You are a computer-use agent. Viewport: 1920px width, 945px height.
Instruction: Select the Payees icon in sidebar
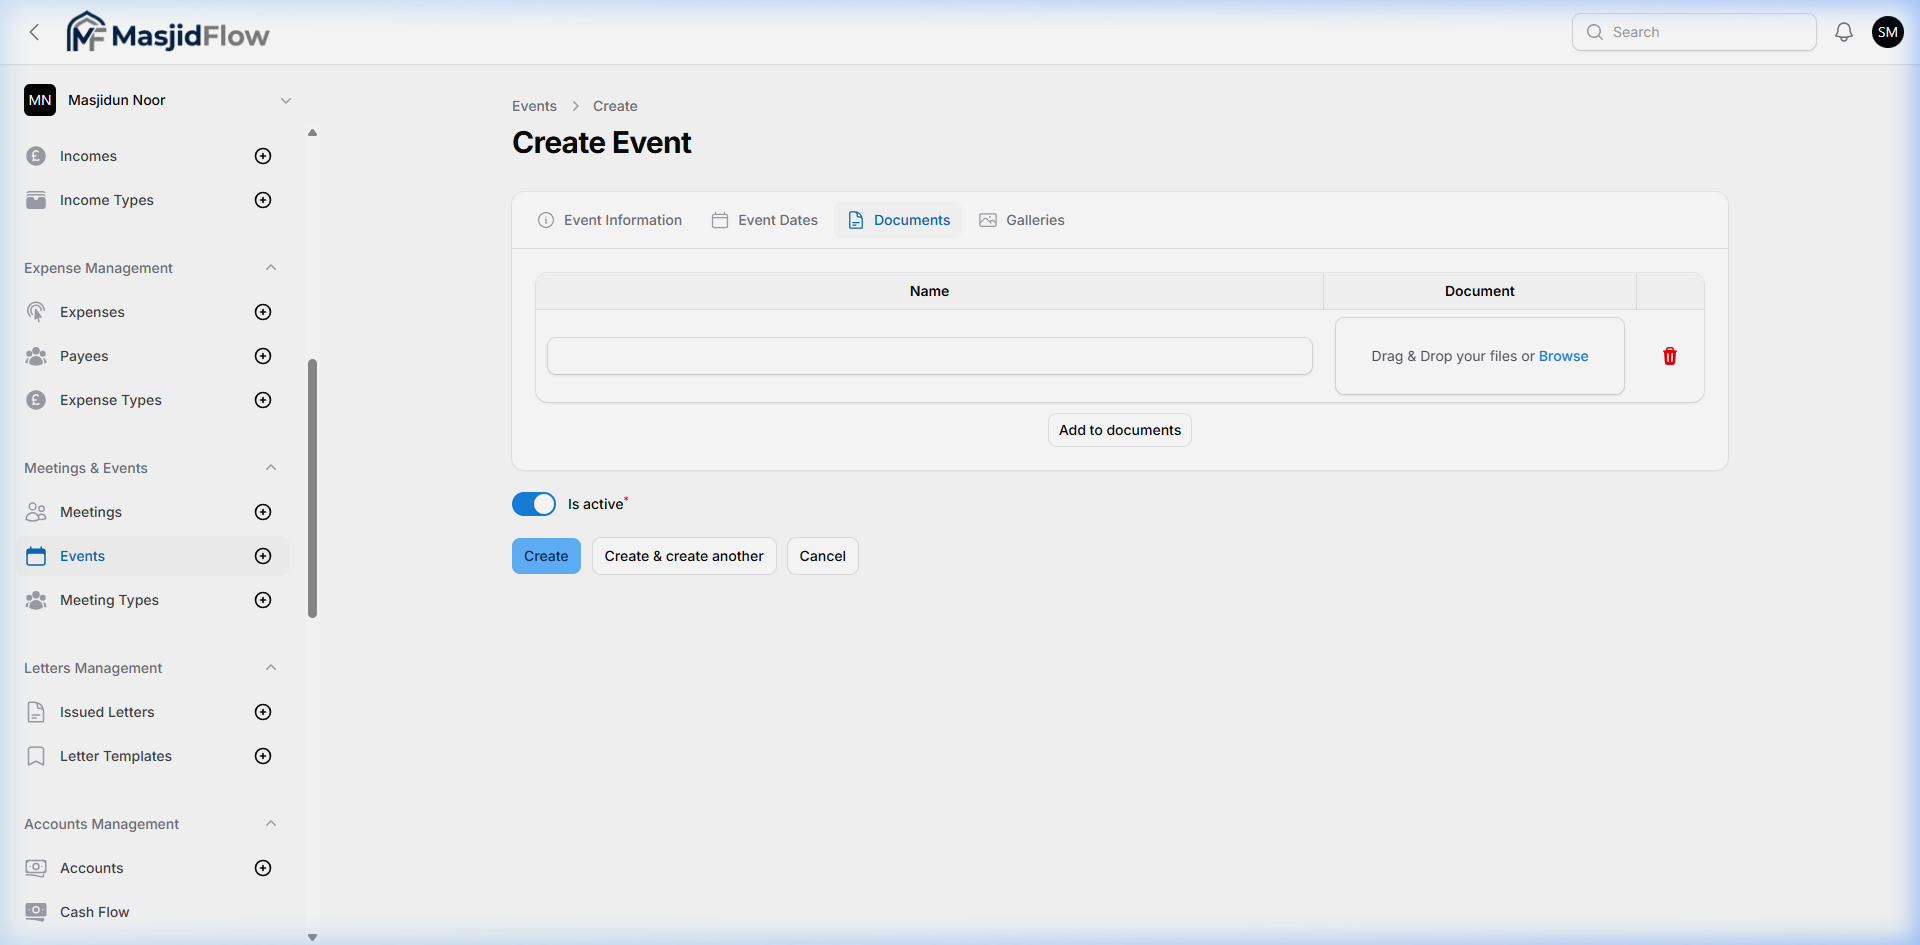coord(36,356)
